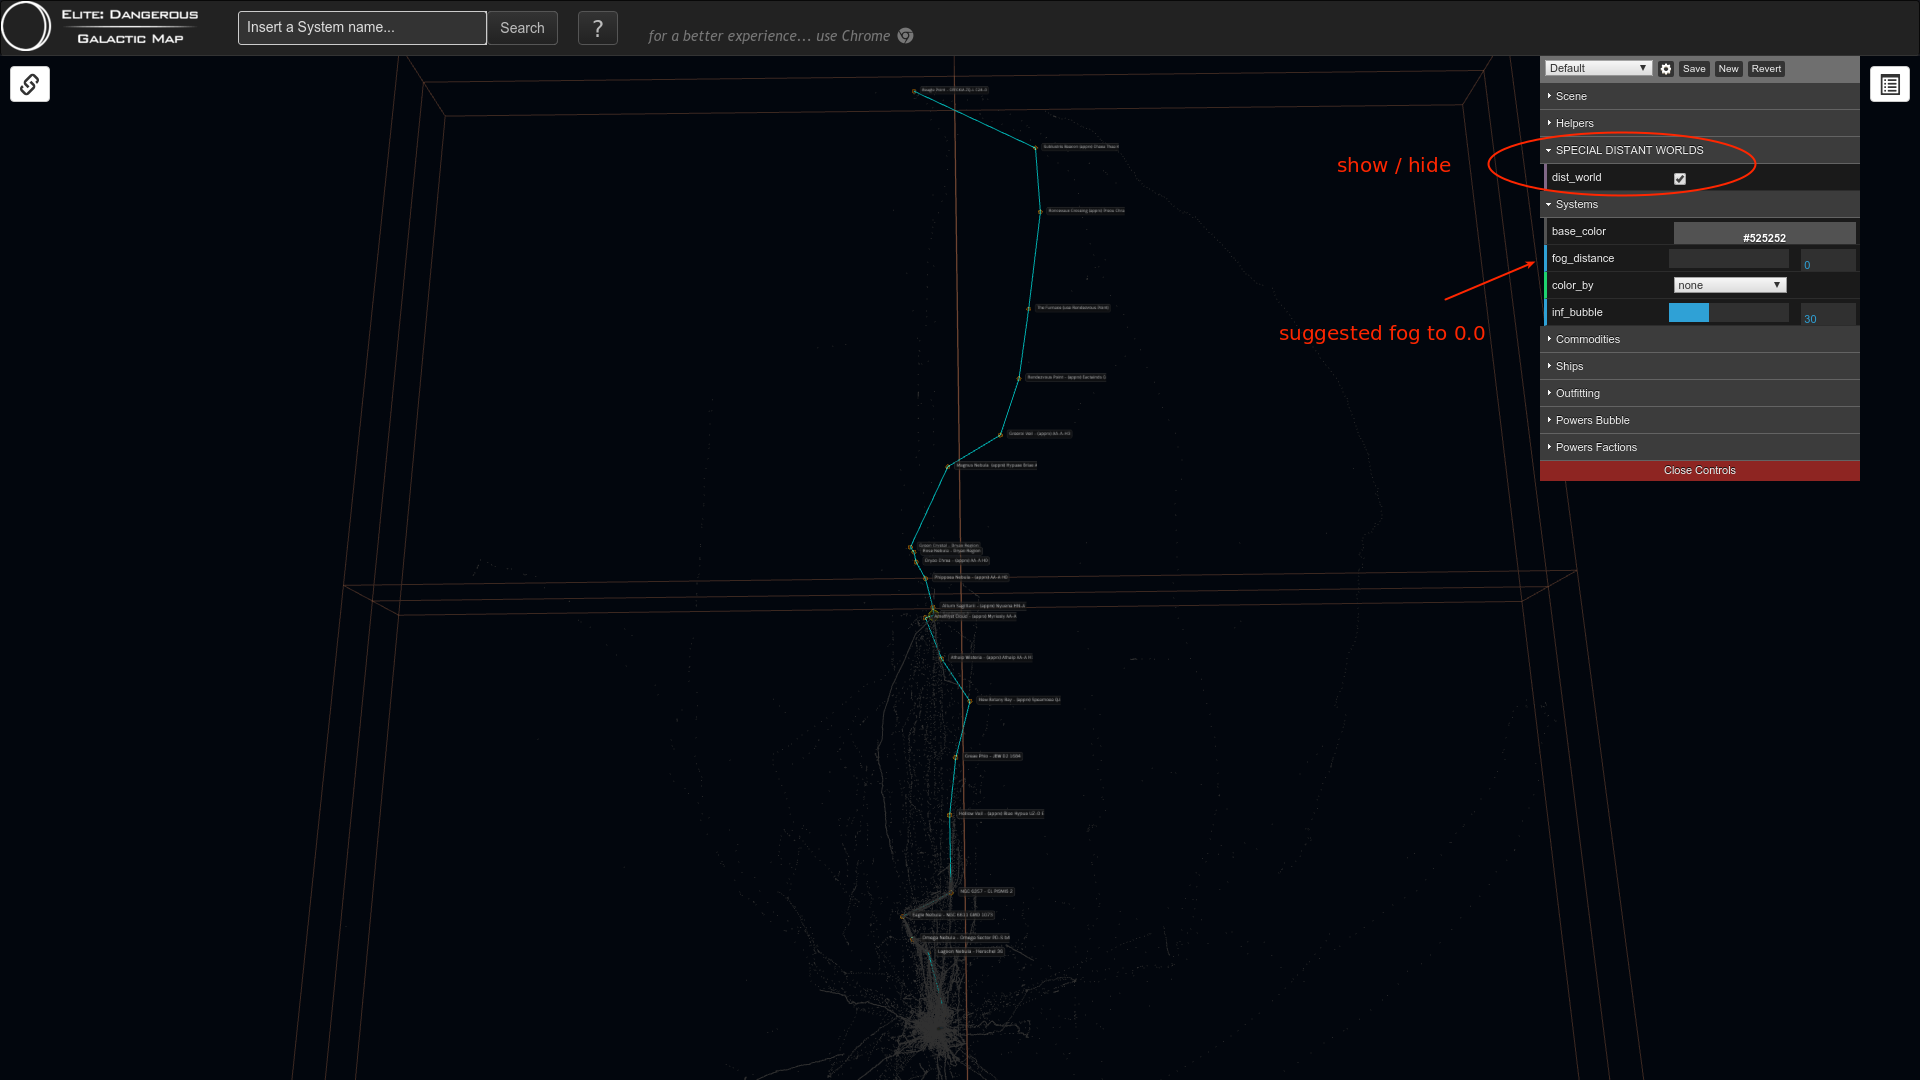Expand the Powers Bubble section
This screenshot has width=1920, height=1080.
(x=1700, y=420)
